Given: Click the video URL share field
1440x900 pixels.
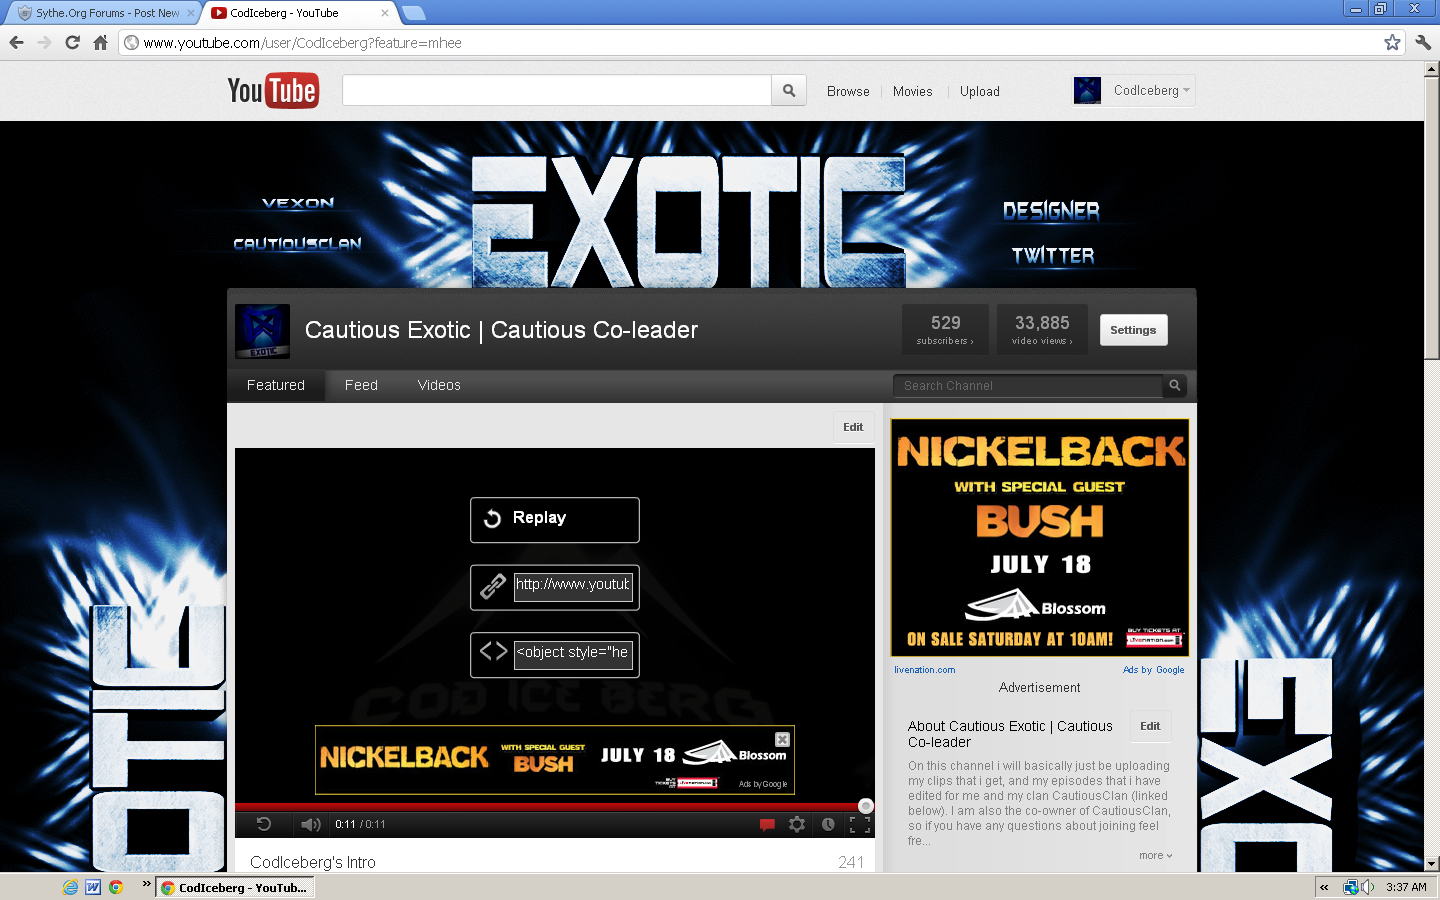Looking at the screenshot, I should [573, 586].
